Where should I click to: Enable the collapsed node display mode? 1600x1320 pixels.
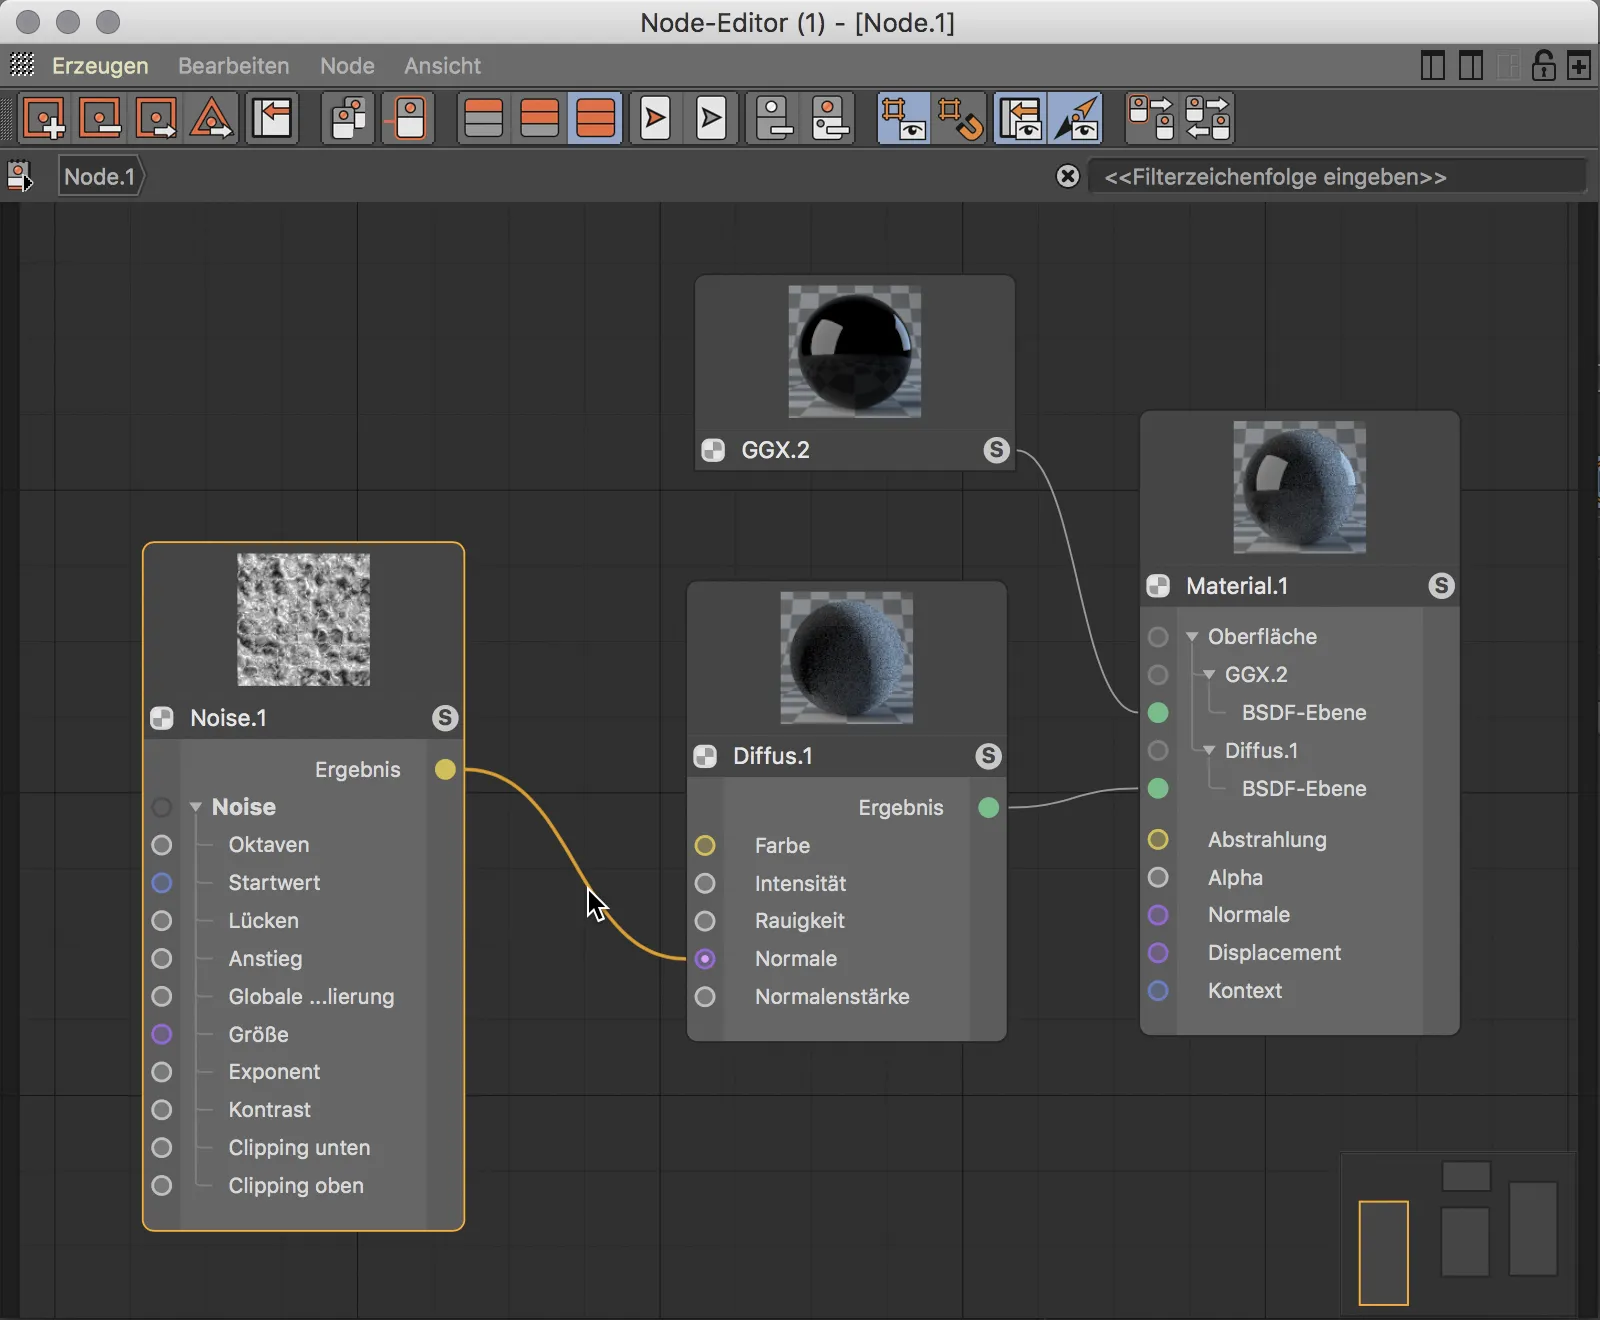click(484, 117)
